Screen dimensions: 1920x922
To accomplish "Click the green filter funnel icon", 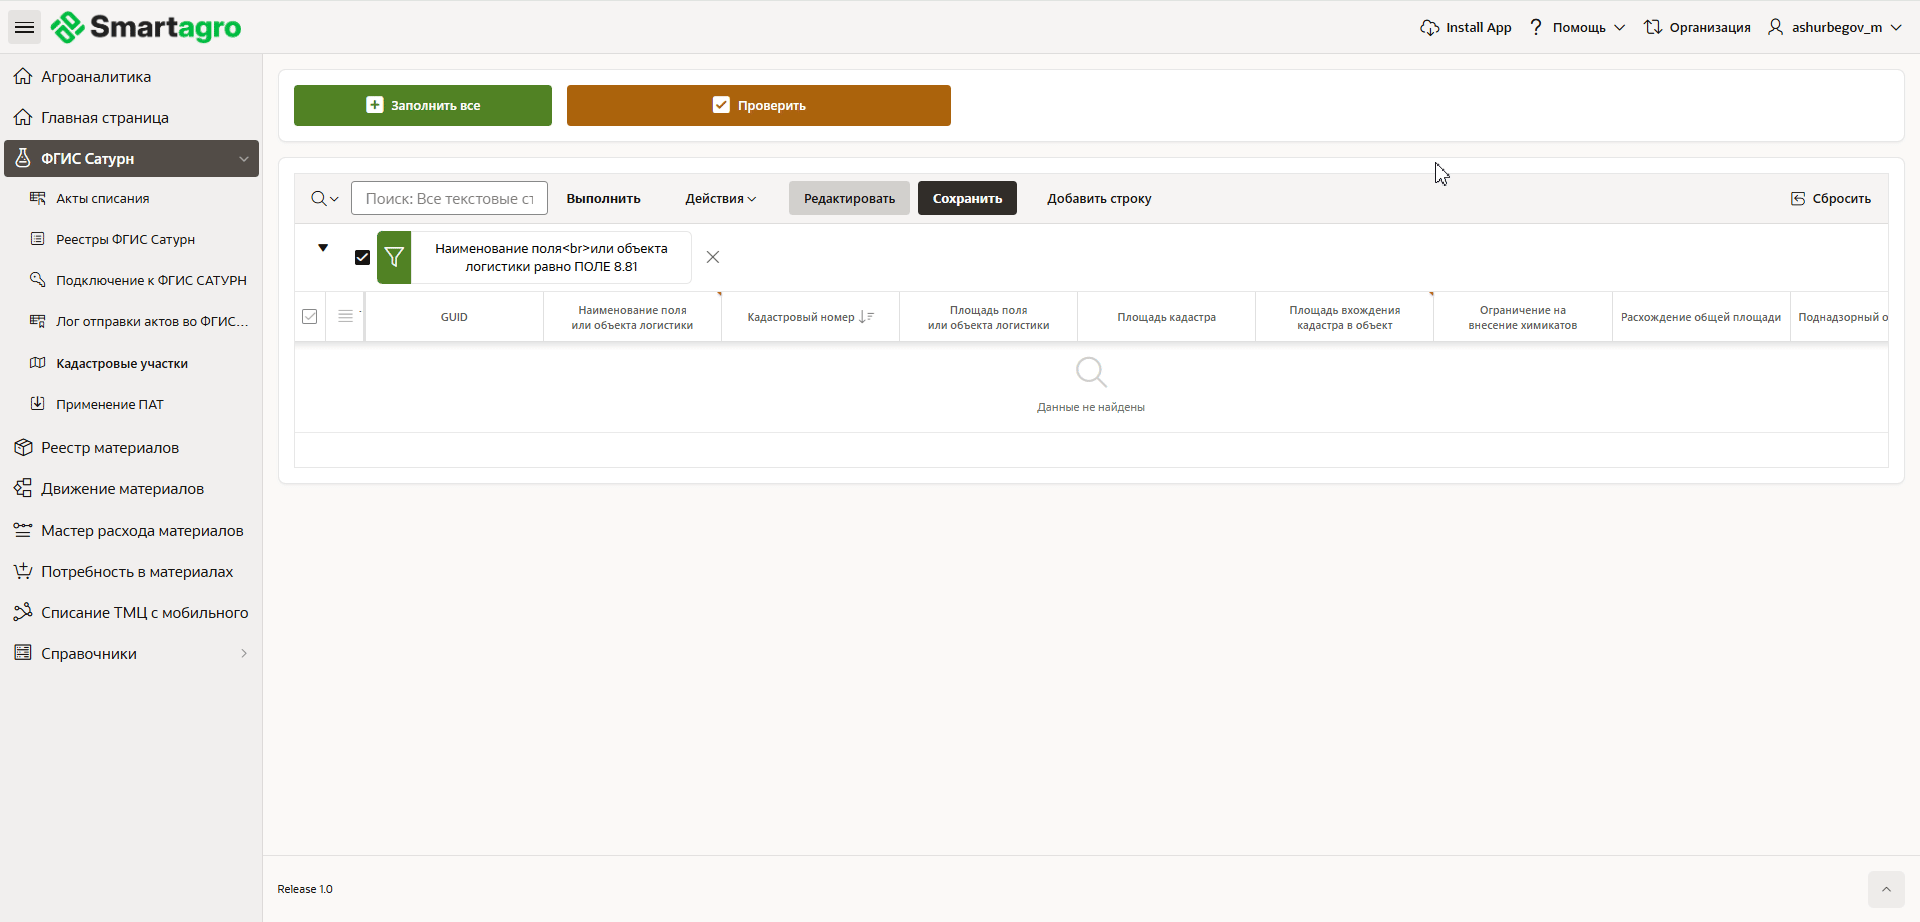I will point(394,258).
